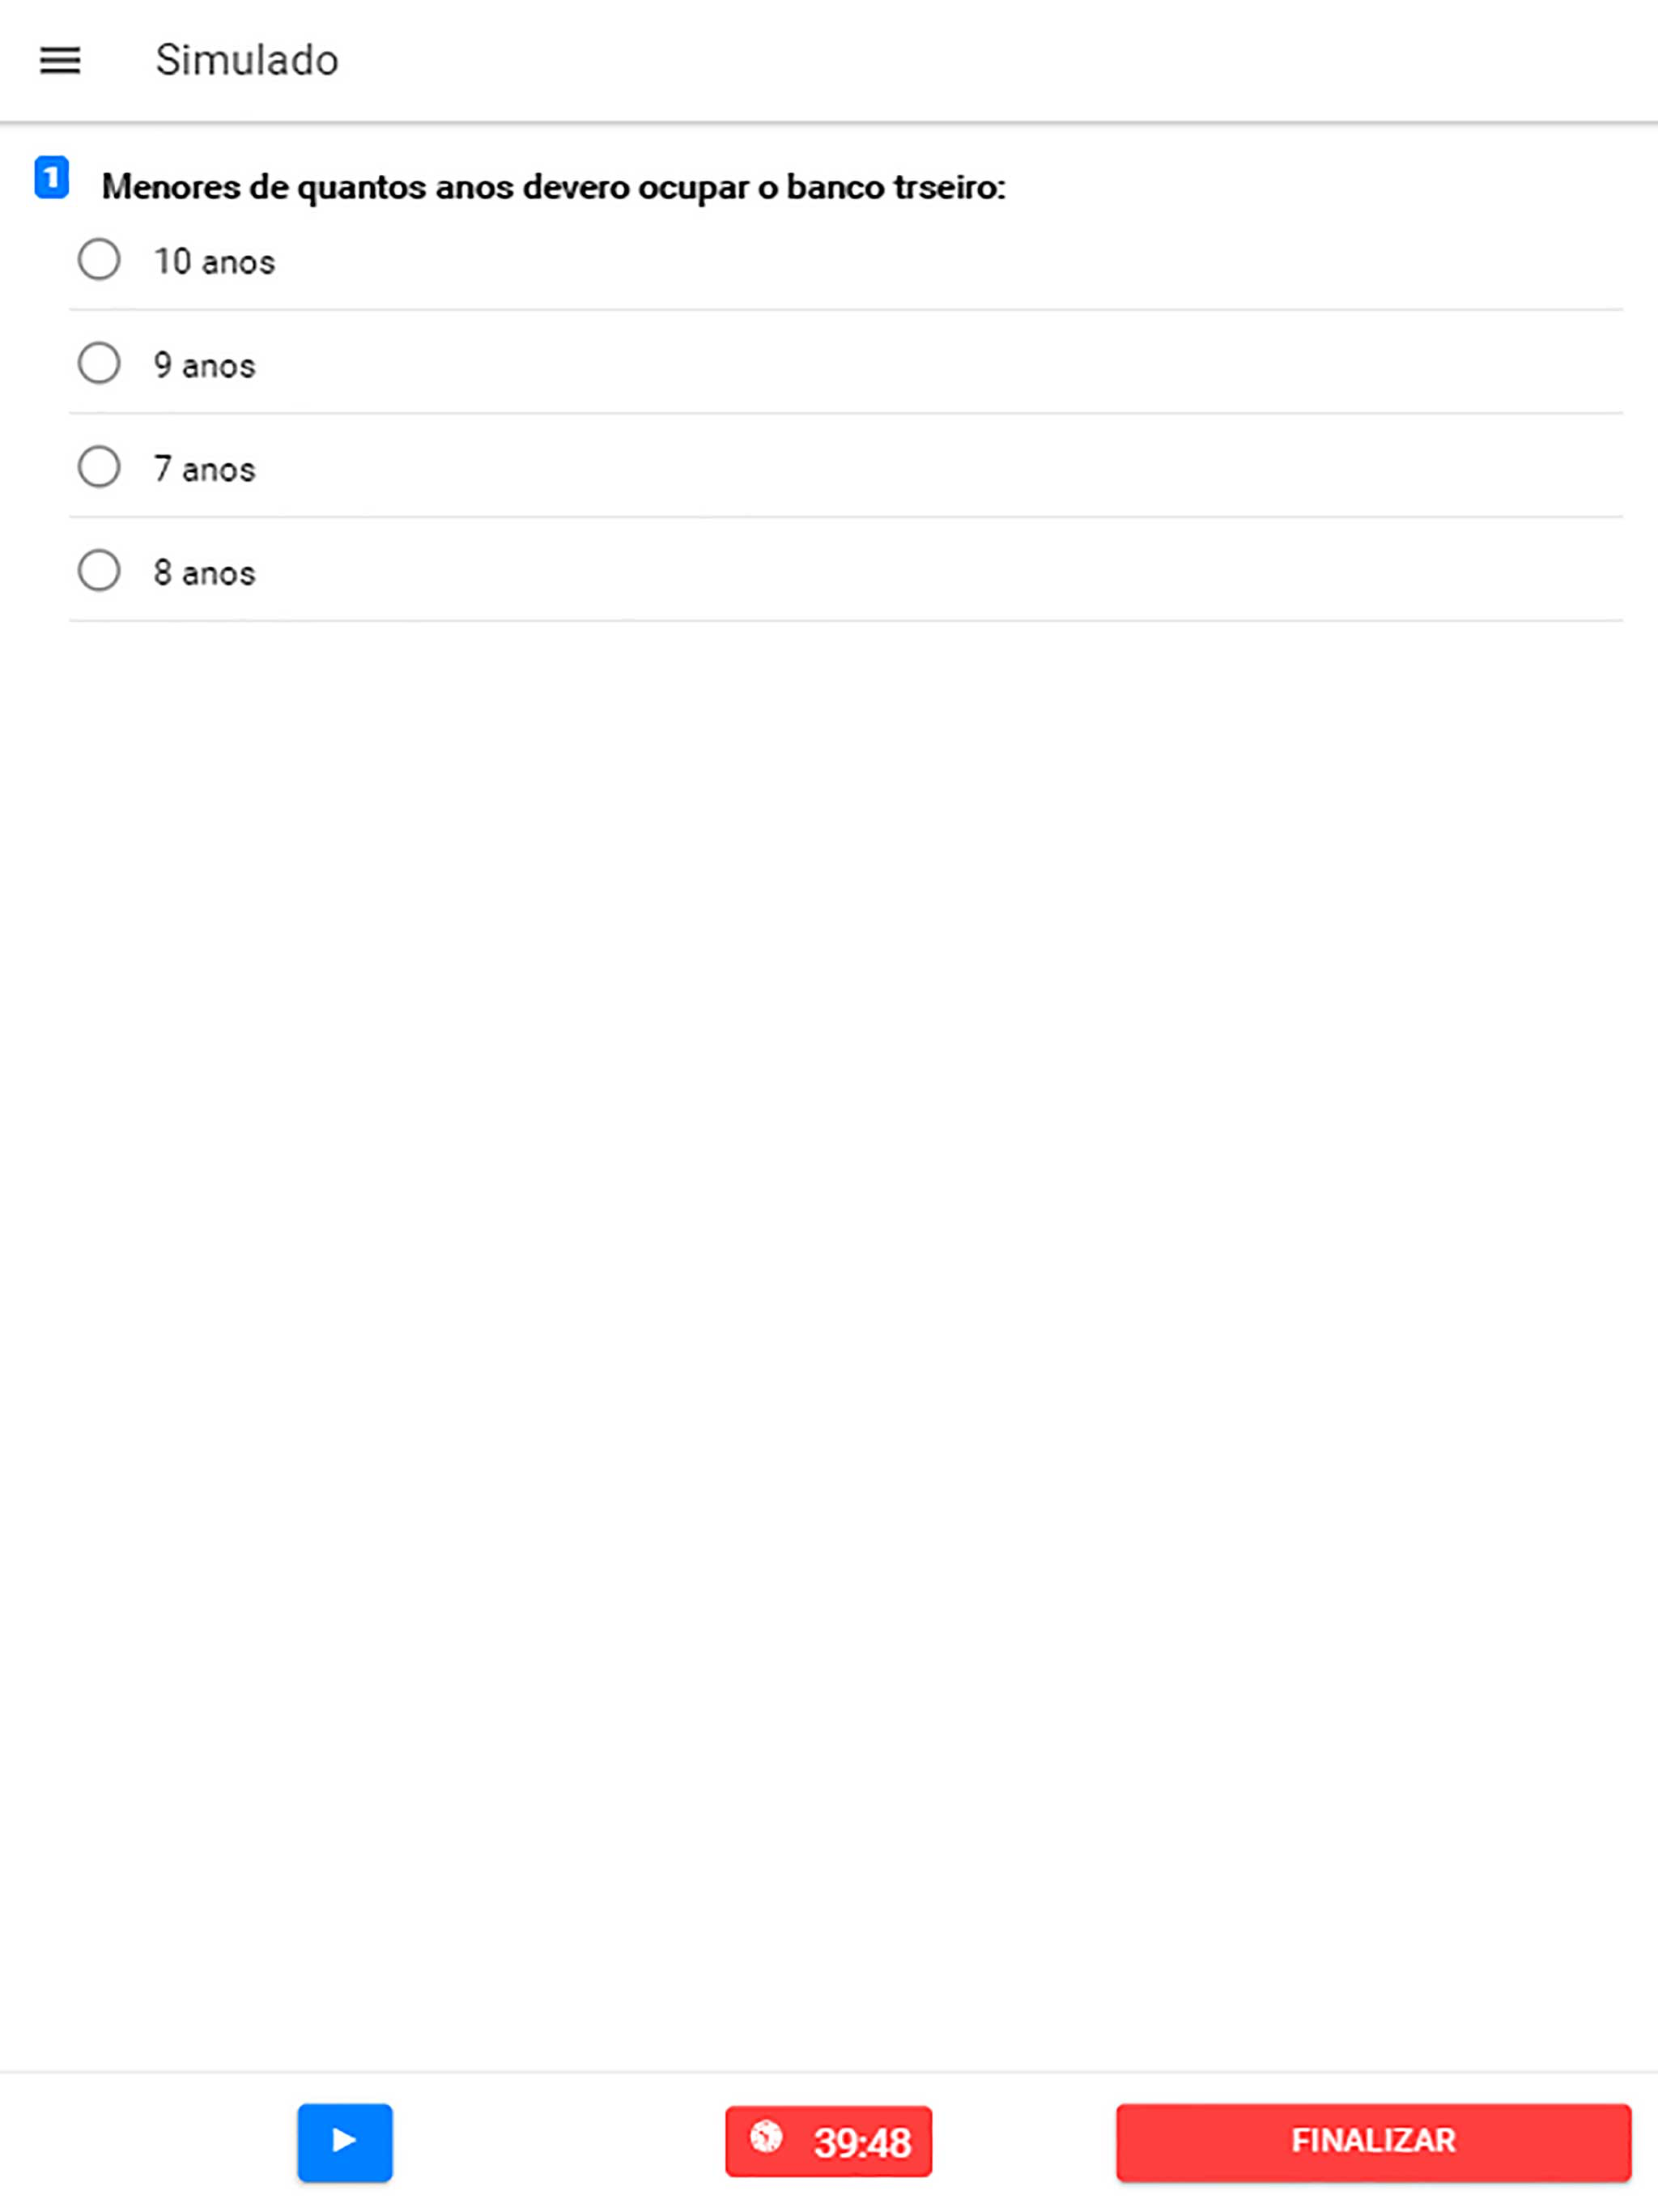Click the "10 anos" answer label text
Screen dimensions: 1658x2212
[214, 262]
